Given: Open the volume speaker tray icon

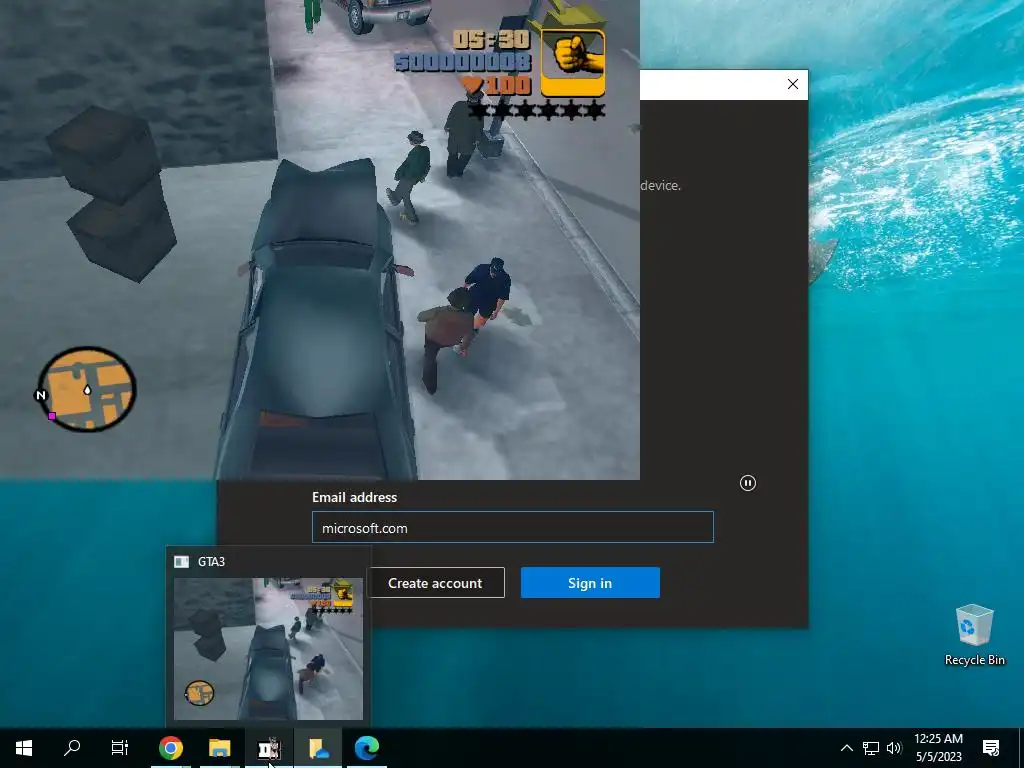Looking at the screenshot, I should (x=894, y=748).
